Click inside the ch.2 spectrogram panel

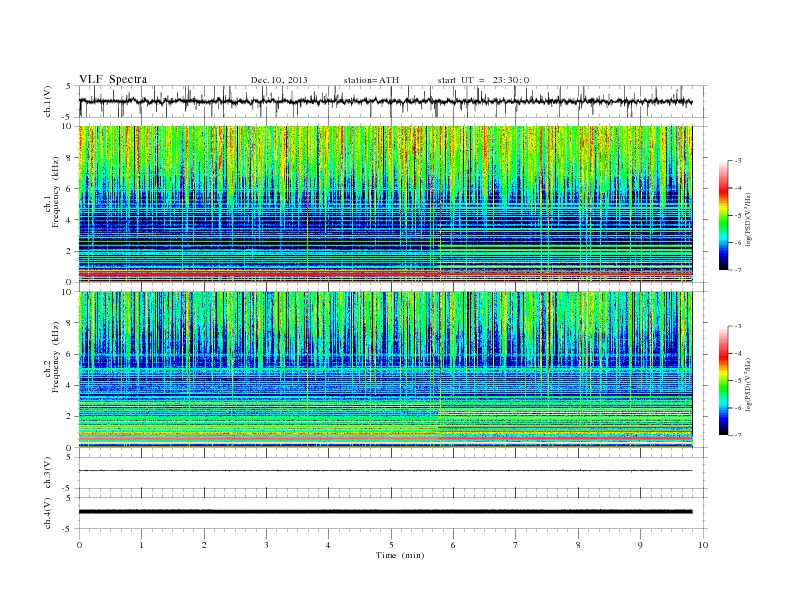point(385,370)
